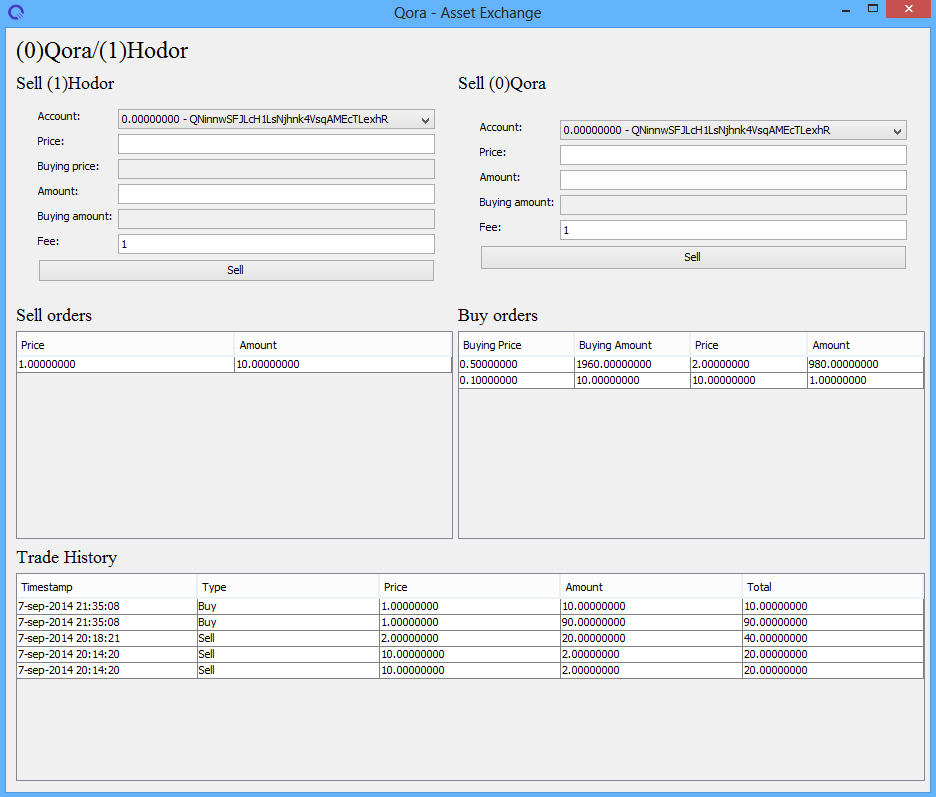Viewport: 936px width, 797px height.
Task: Select the 1960.00000000 buying amount in Buy orders
Action: click(632, 364)
